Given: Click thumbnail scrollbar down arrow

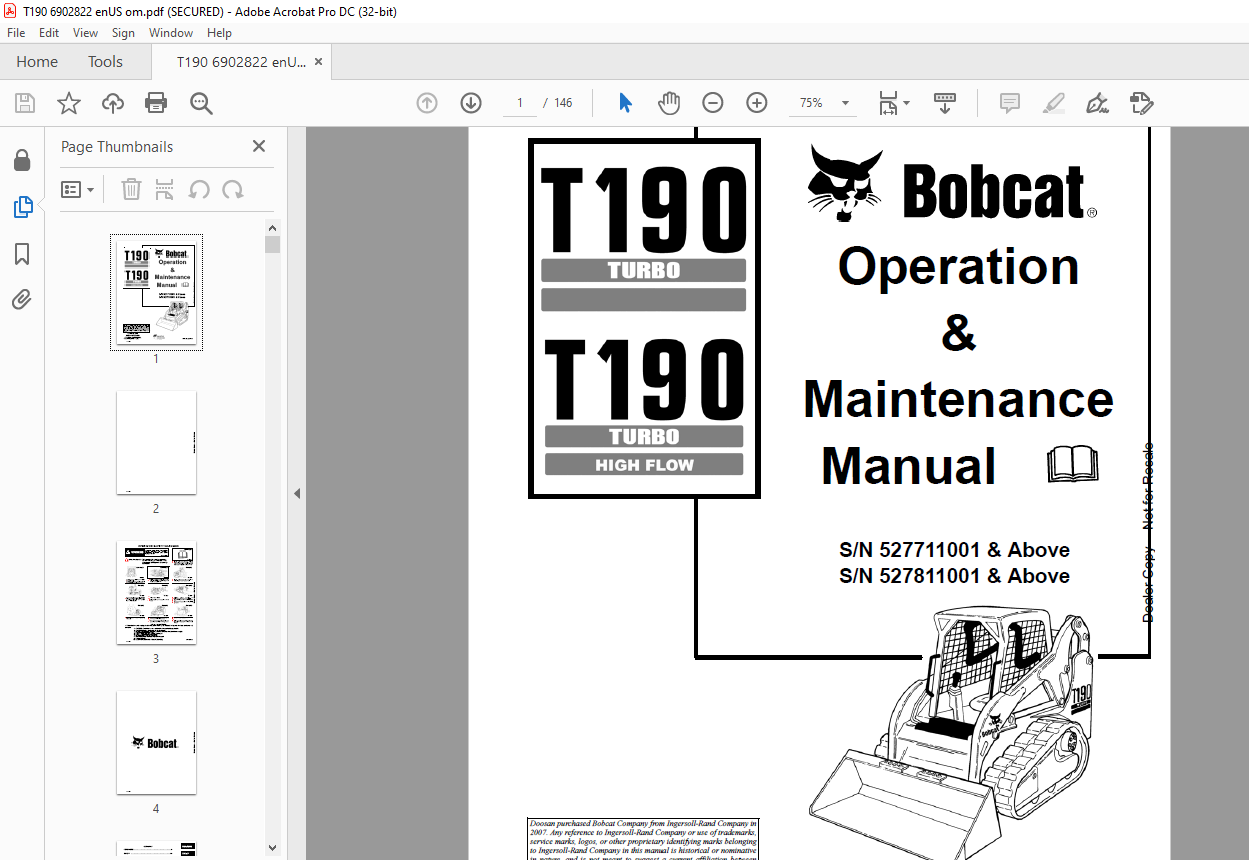Looking at the screenshot, I should tap(272, 847).
